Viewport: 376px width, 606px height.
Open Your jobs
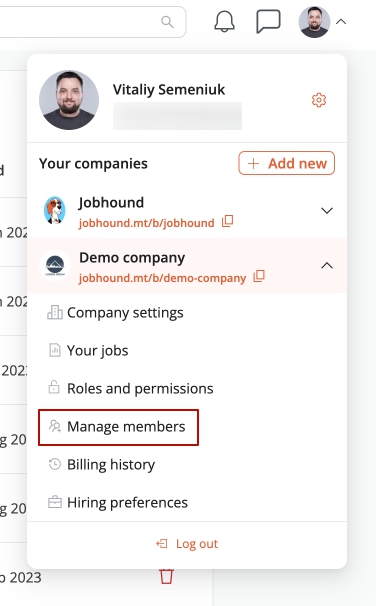tap(88, 351)
